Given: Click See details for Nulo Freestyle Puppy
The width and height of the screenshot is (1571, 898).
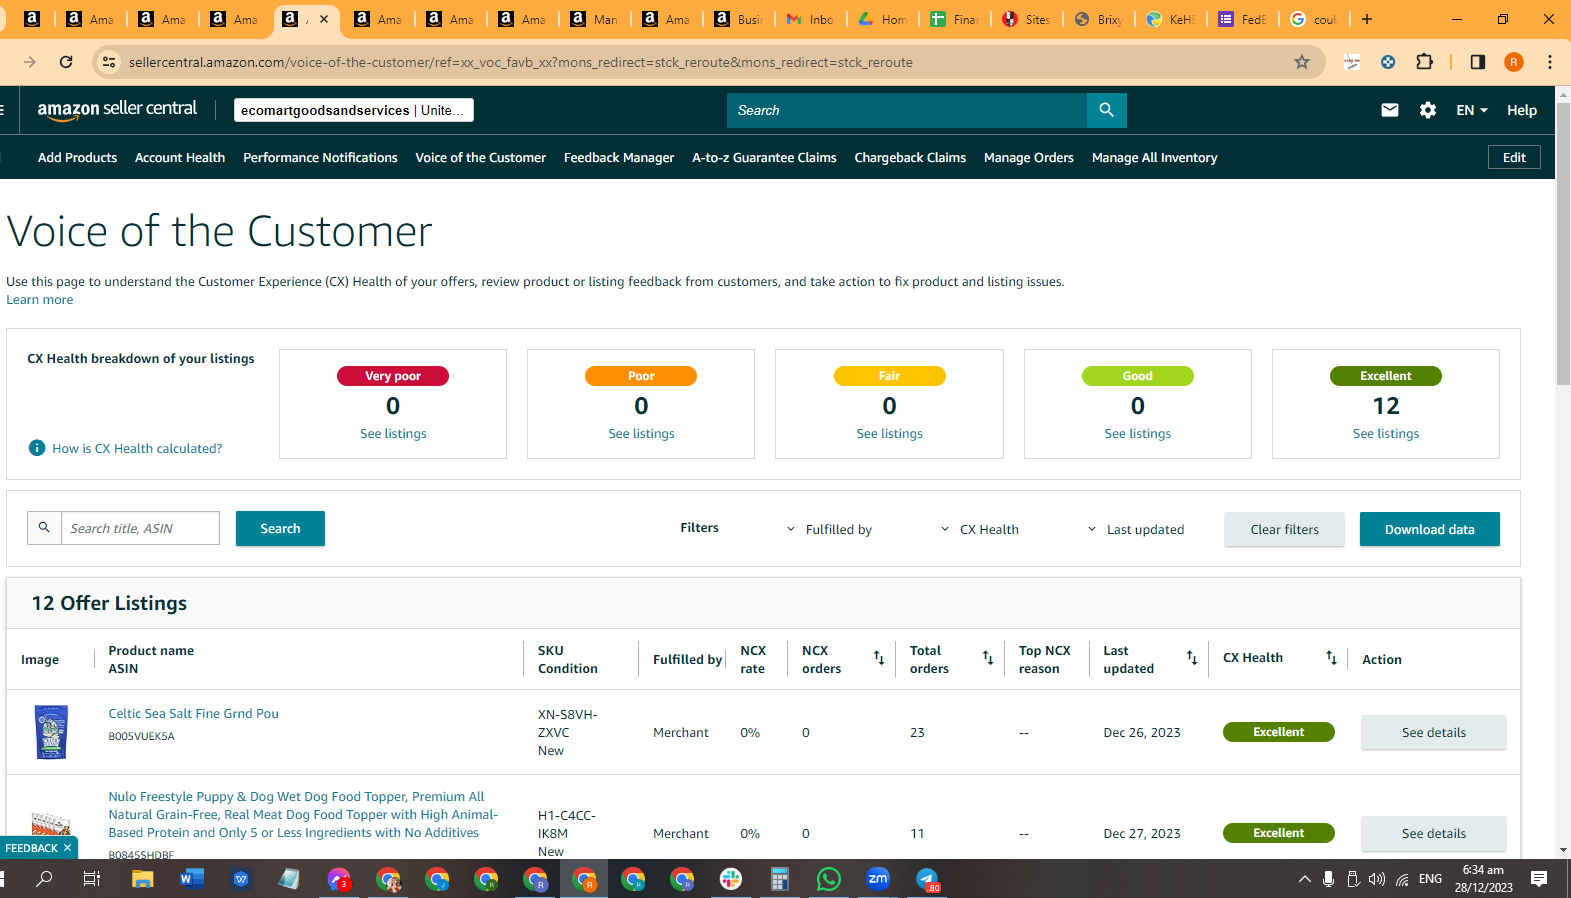Looking at the screenshot, I should click(x=1433, y=833).
